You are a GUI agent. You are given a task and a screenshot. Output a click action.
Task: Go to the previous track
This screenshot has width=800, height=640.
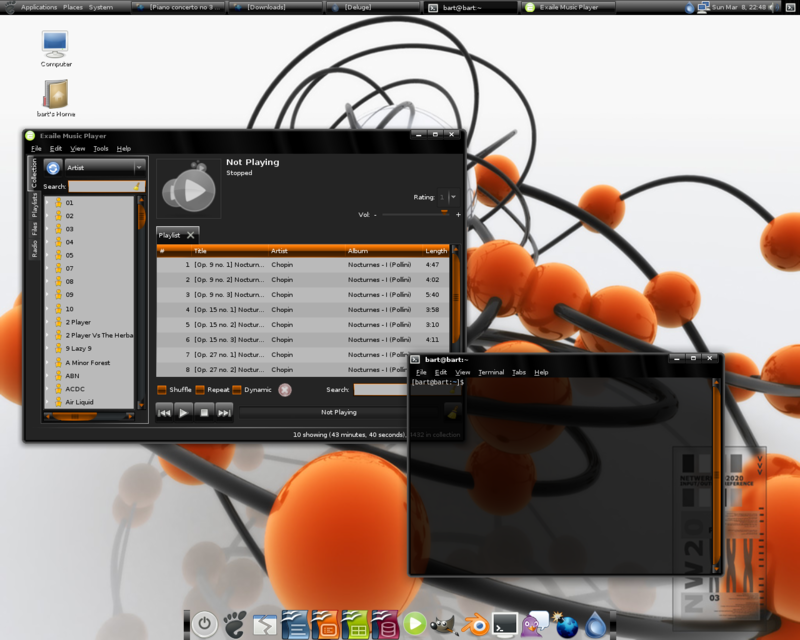point(164,412)
